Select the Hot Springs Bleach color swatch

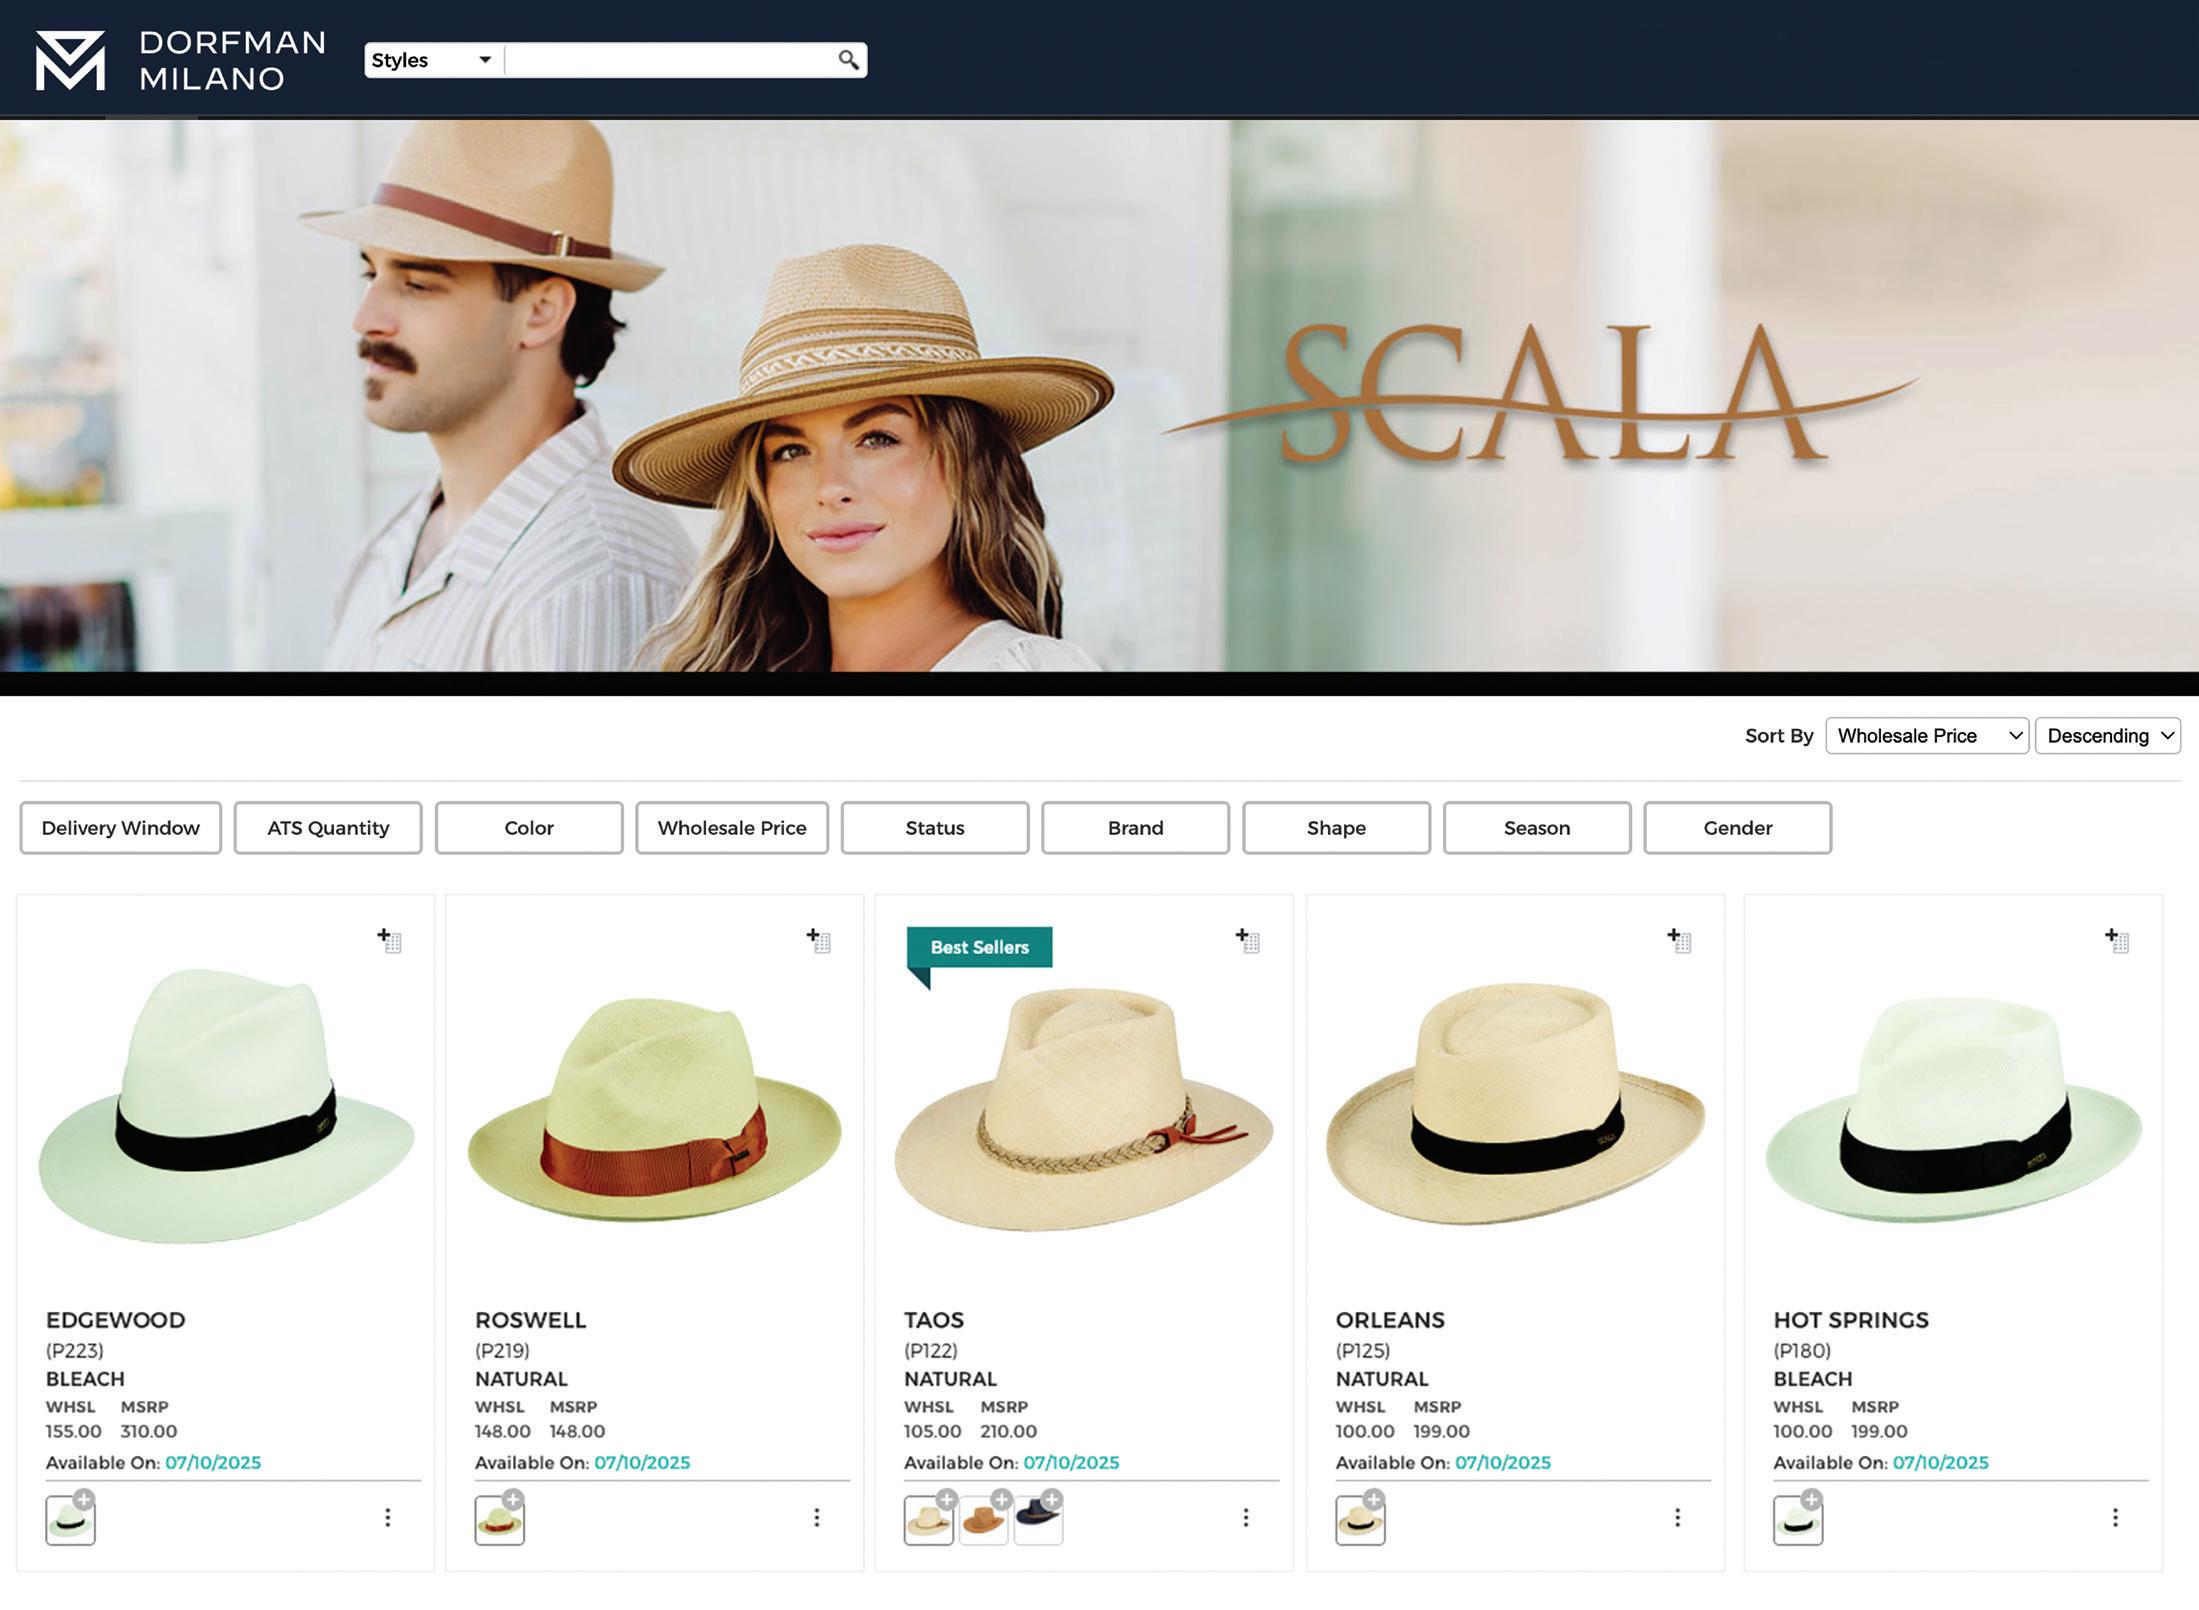point(1798,1521)
